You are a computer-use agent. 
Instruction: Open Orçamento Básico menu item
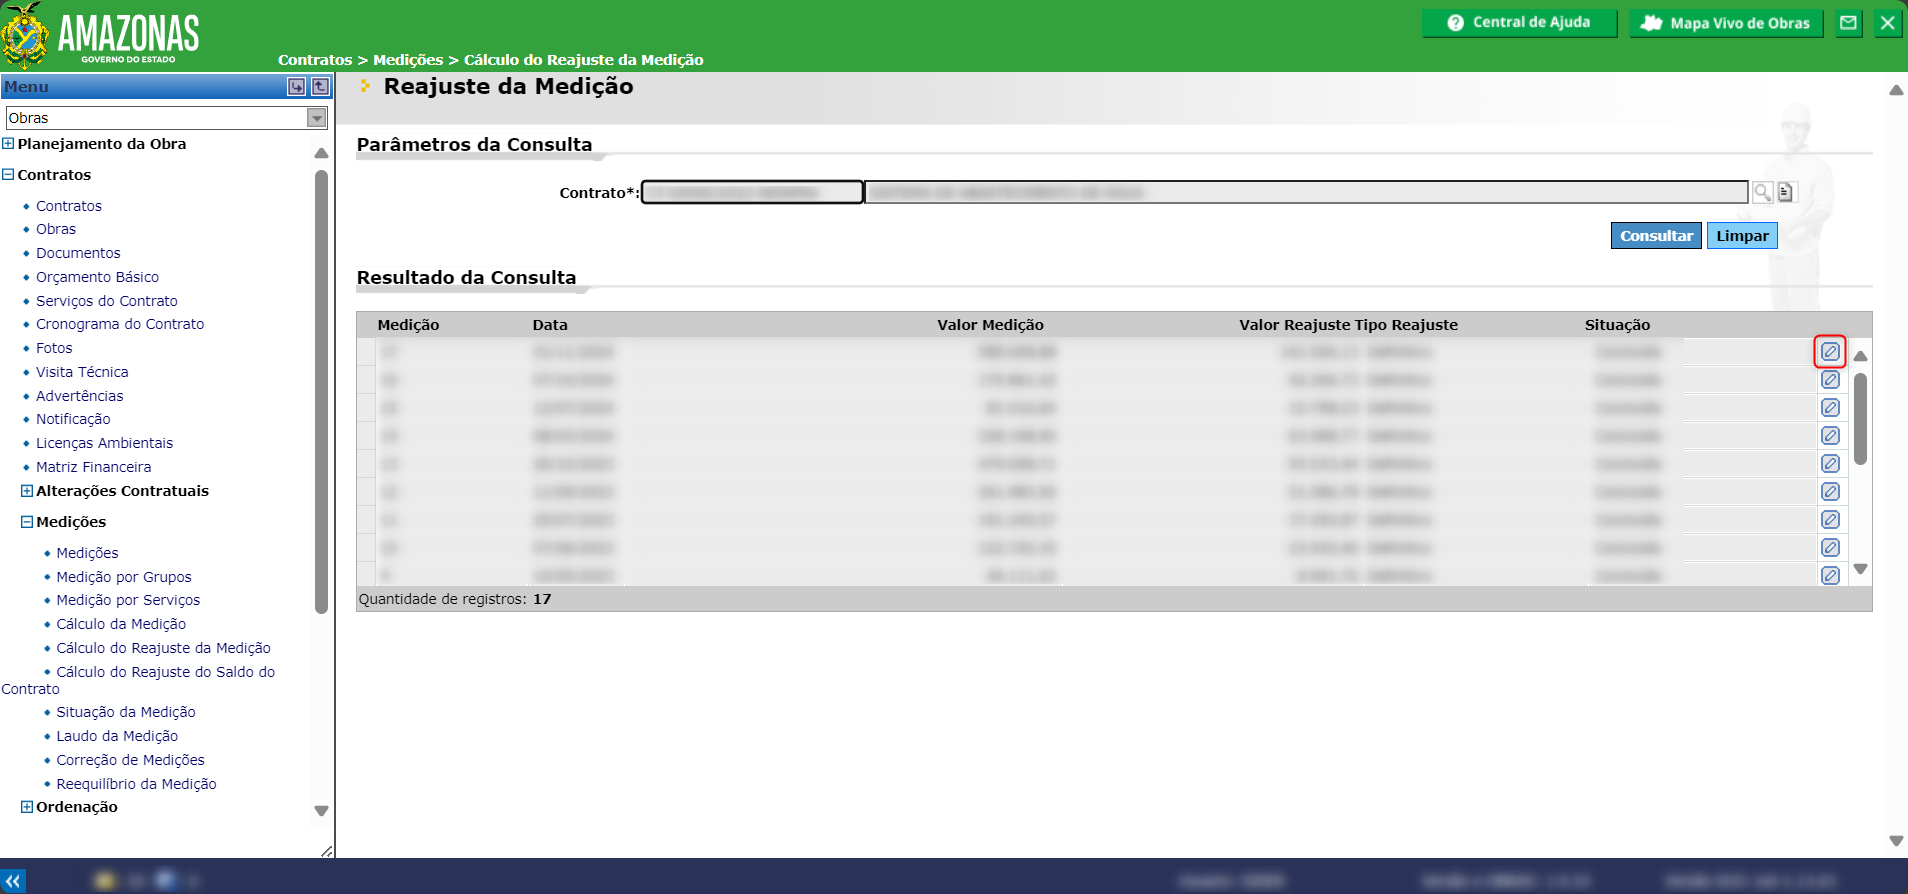pos(97,277)
